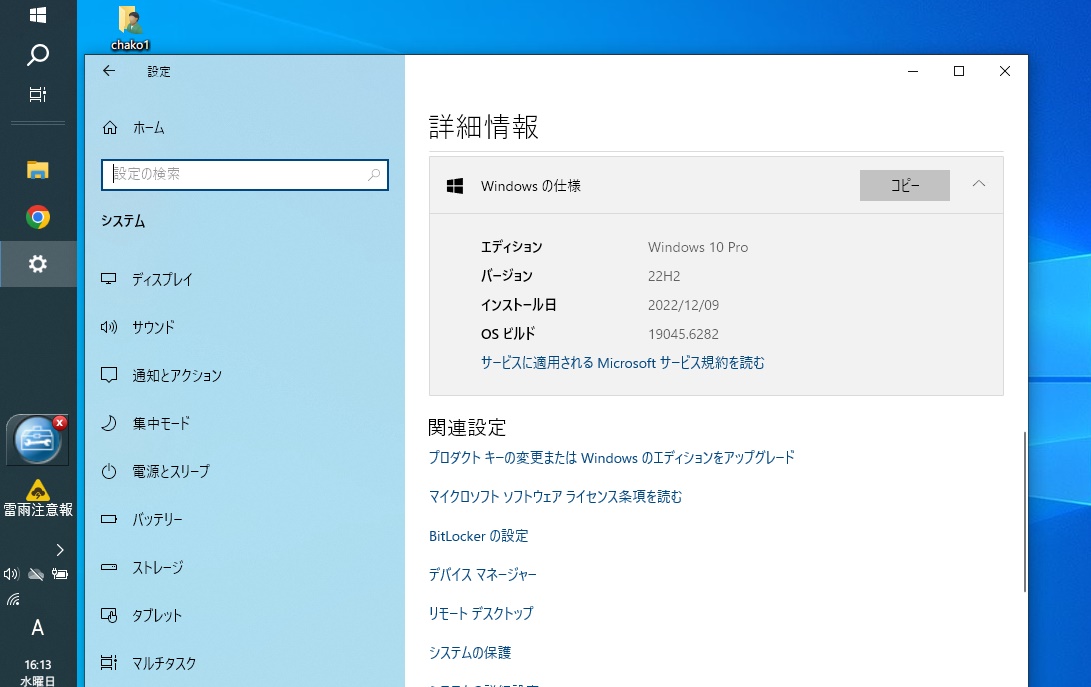Screen dimensions: 1091x687
Task: Open the volume speaker tray icon
Action: point(11,574)
